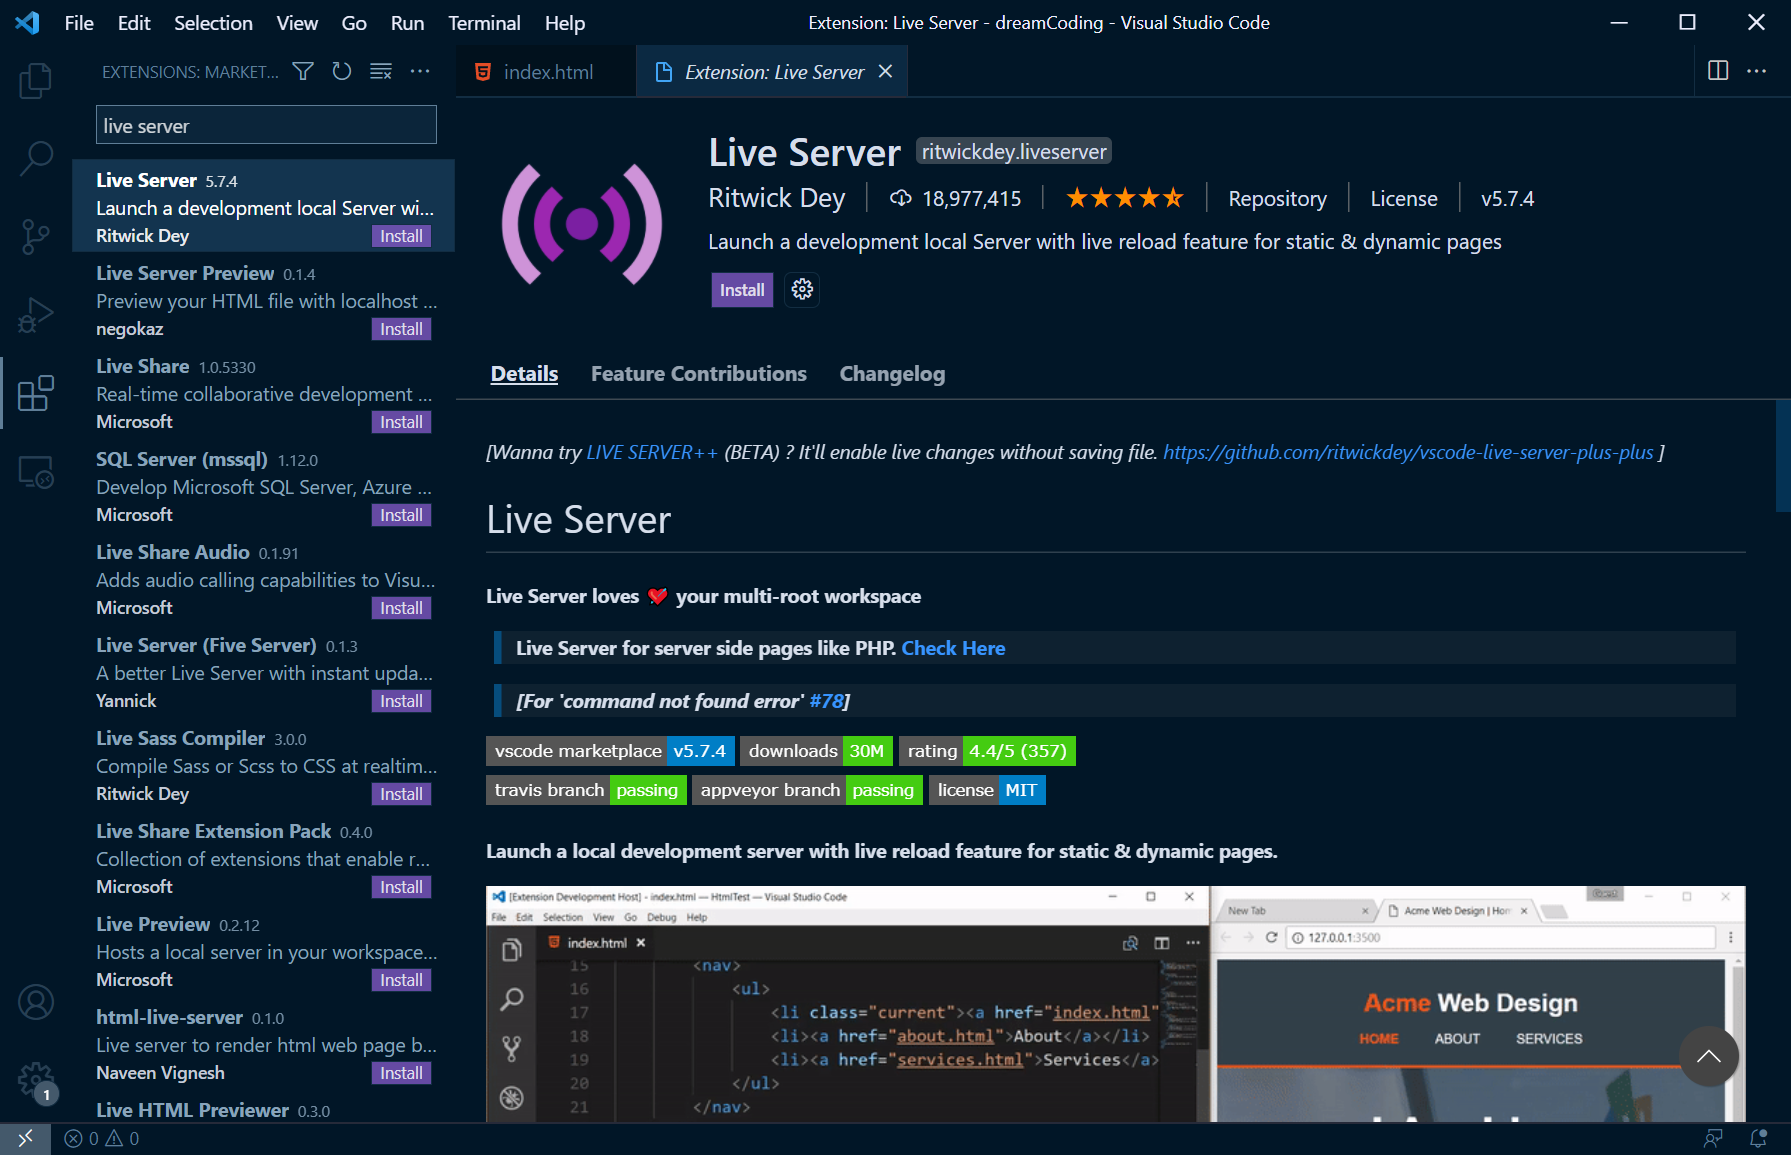The height and width of the screenshot is (1155, 1791).
Task: Click the scroll-to-top arrow button
Action: 1709,1057
